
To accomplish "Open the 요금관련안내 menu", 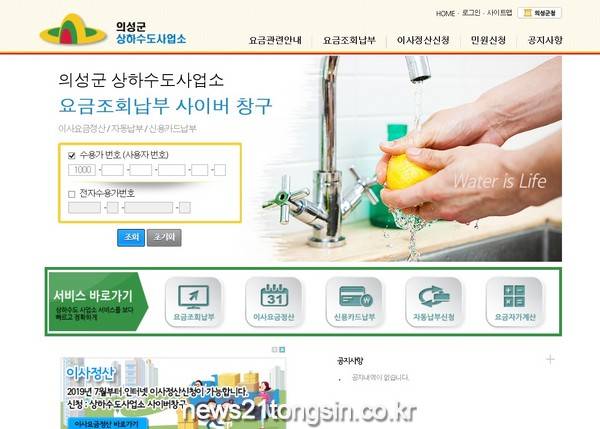I will point(275,40).
